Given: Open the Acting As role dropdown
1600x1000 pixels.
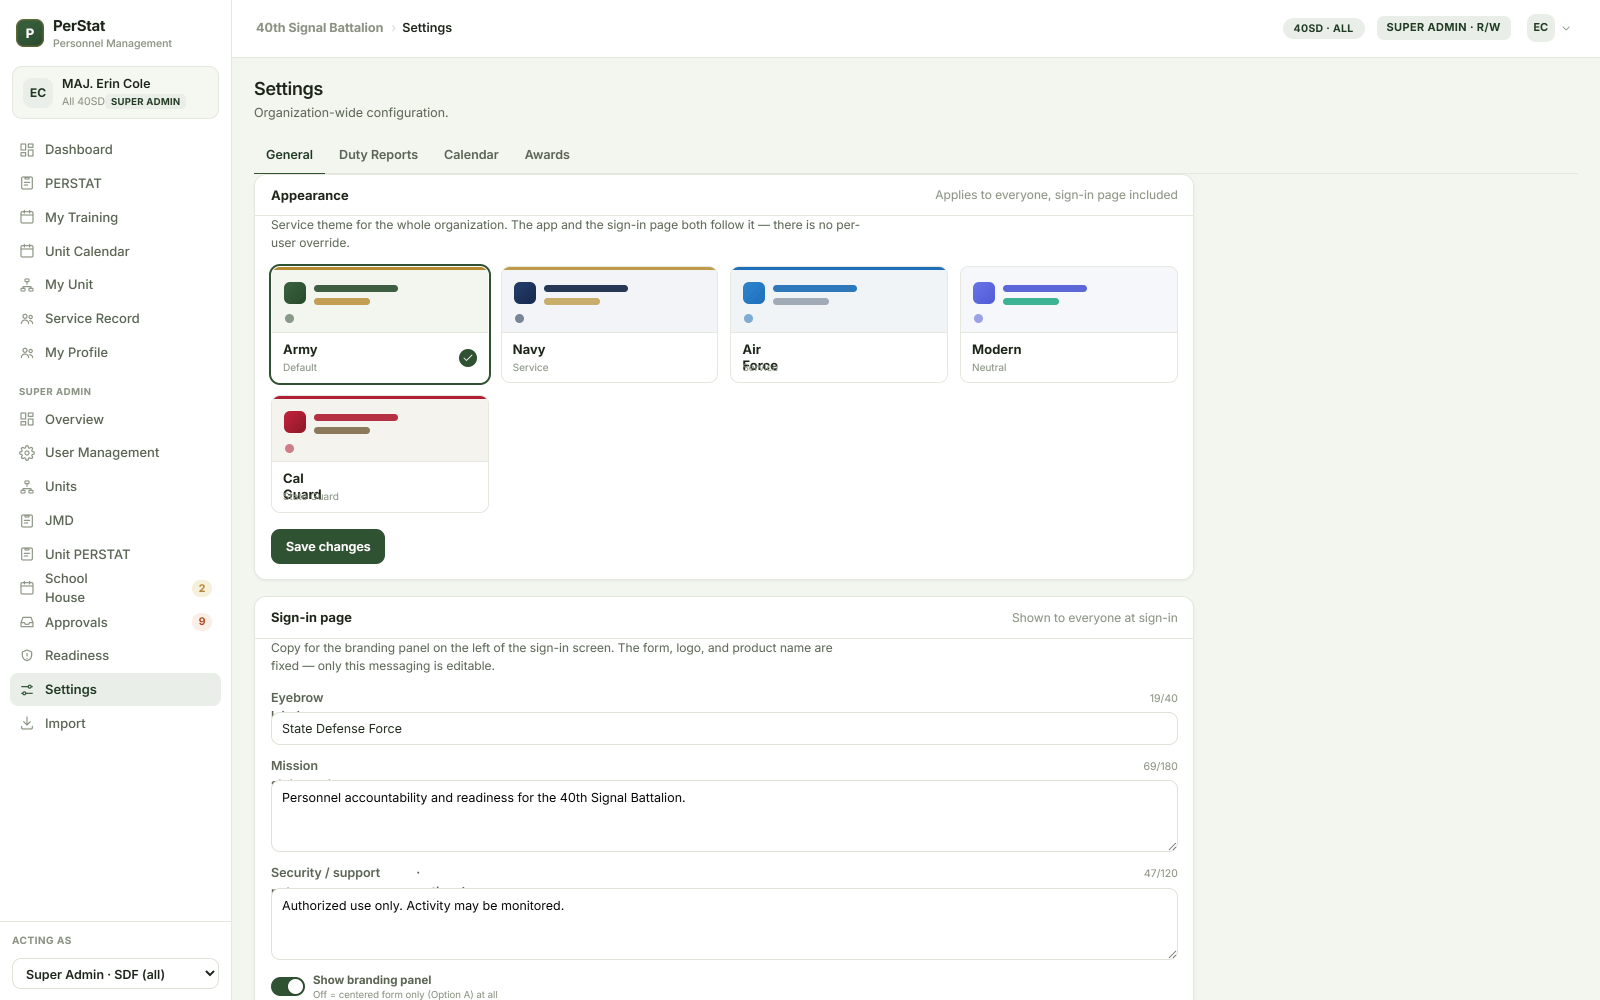Looking at the screenshot, I should (115, 974).
